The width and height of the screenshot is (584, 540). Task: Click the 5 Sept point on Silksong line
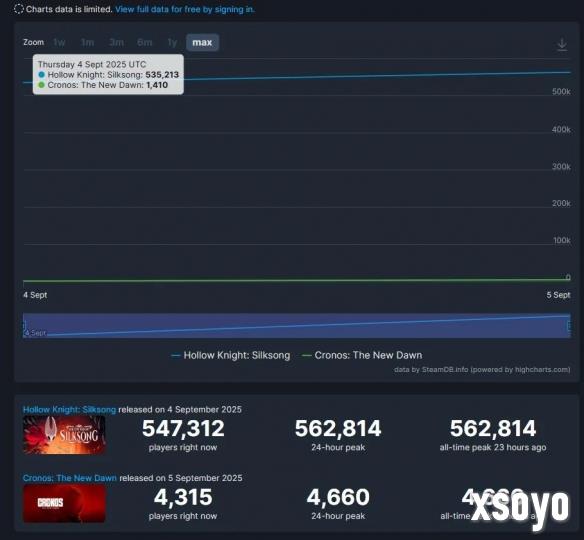click(569, 72)
